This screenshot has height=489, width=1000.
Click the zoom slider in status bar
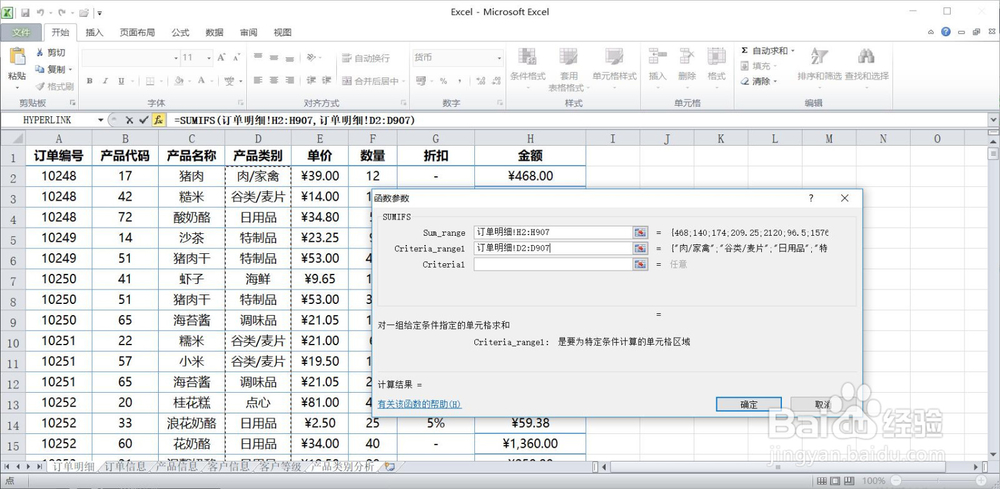pos(938,481)
